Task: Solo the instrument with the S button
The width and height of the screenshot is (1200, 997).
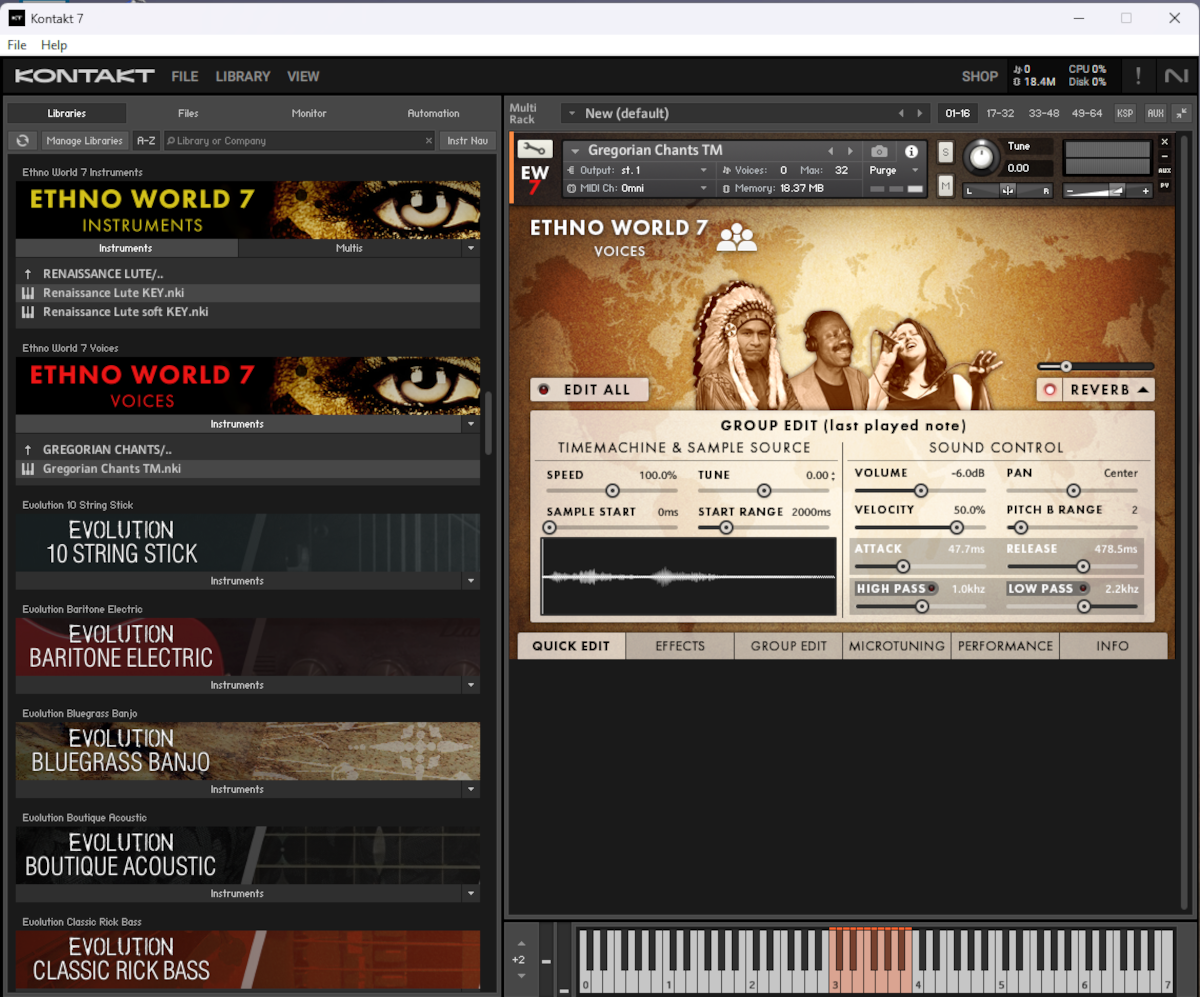Action: 945,152
